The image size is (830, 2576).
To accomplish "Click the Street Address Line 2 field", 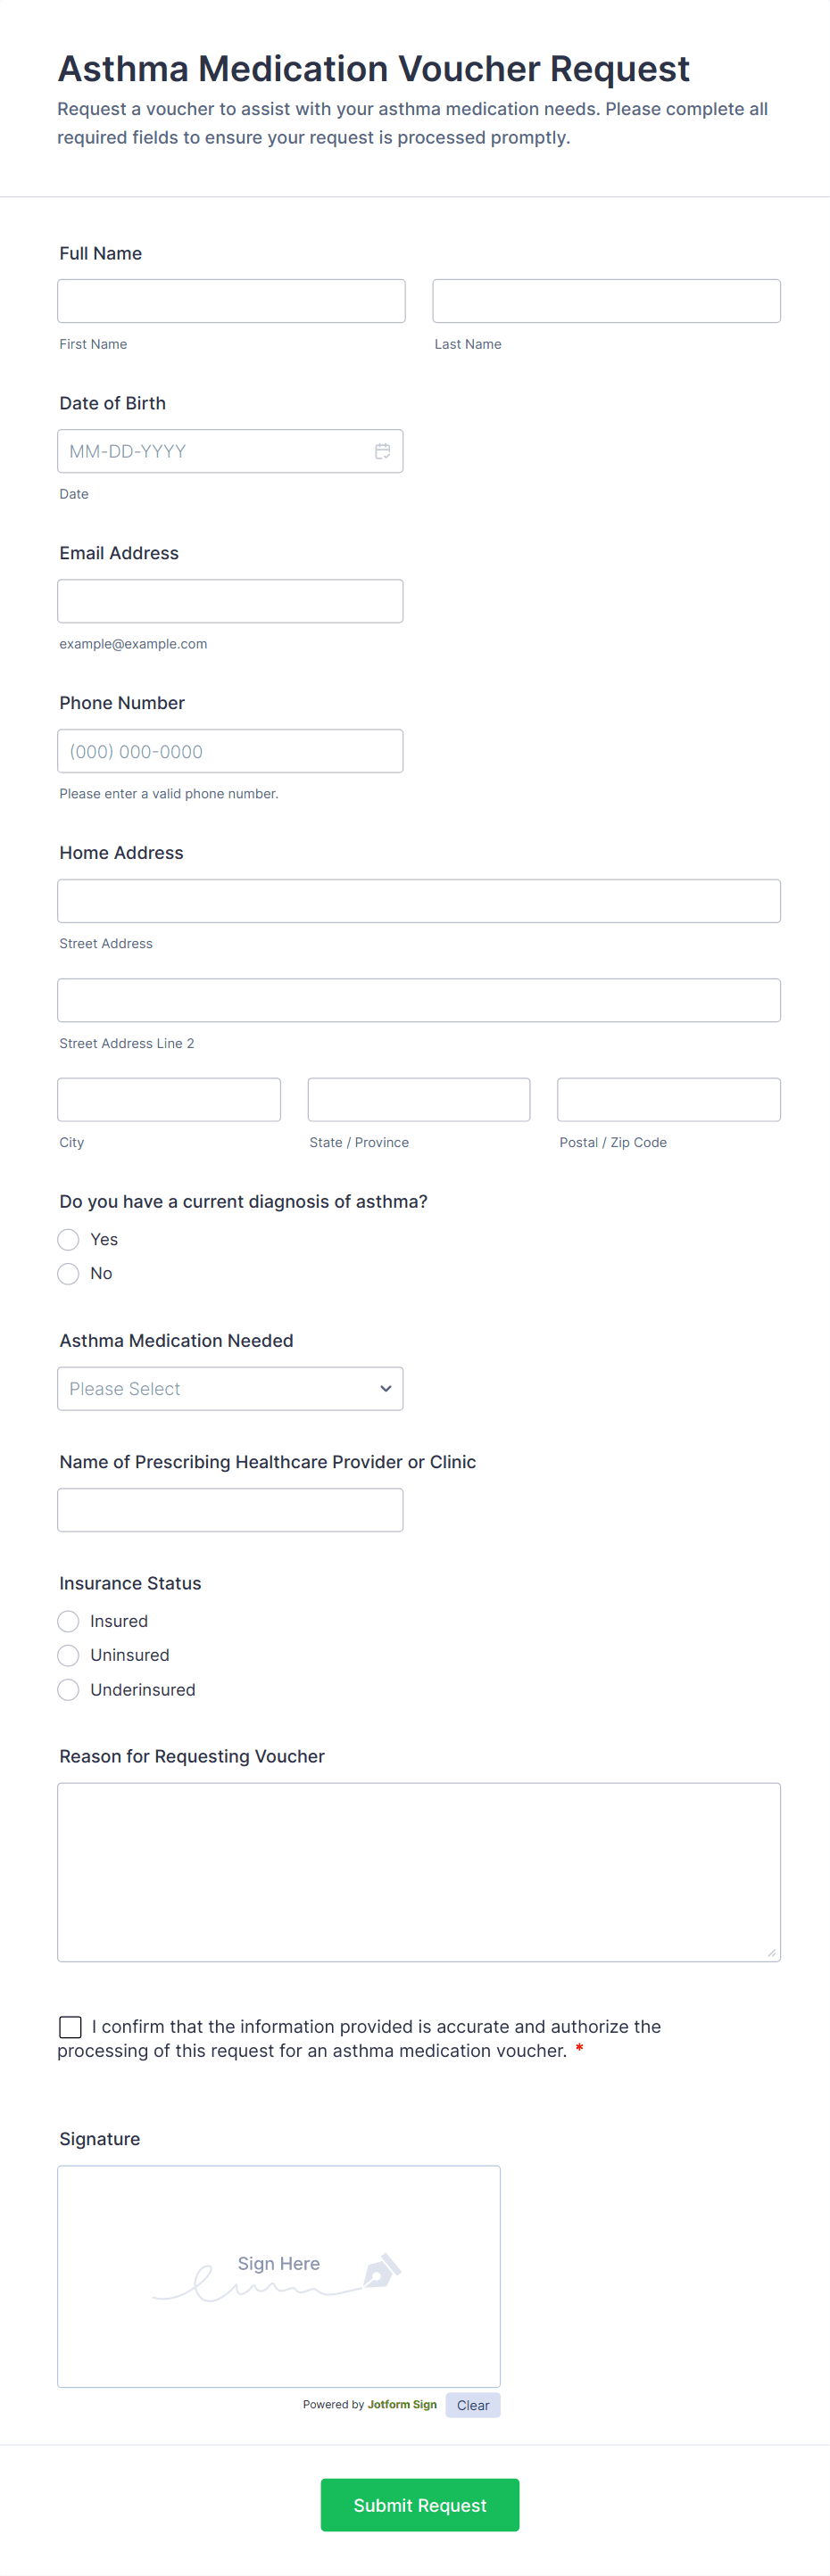I will pyautogui.click(x=418, y=1000).
